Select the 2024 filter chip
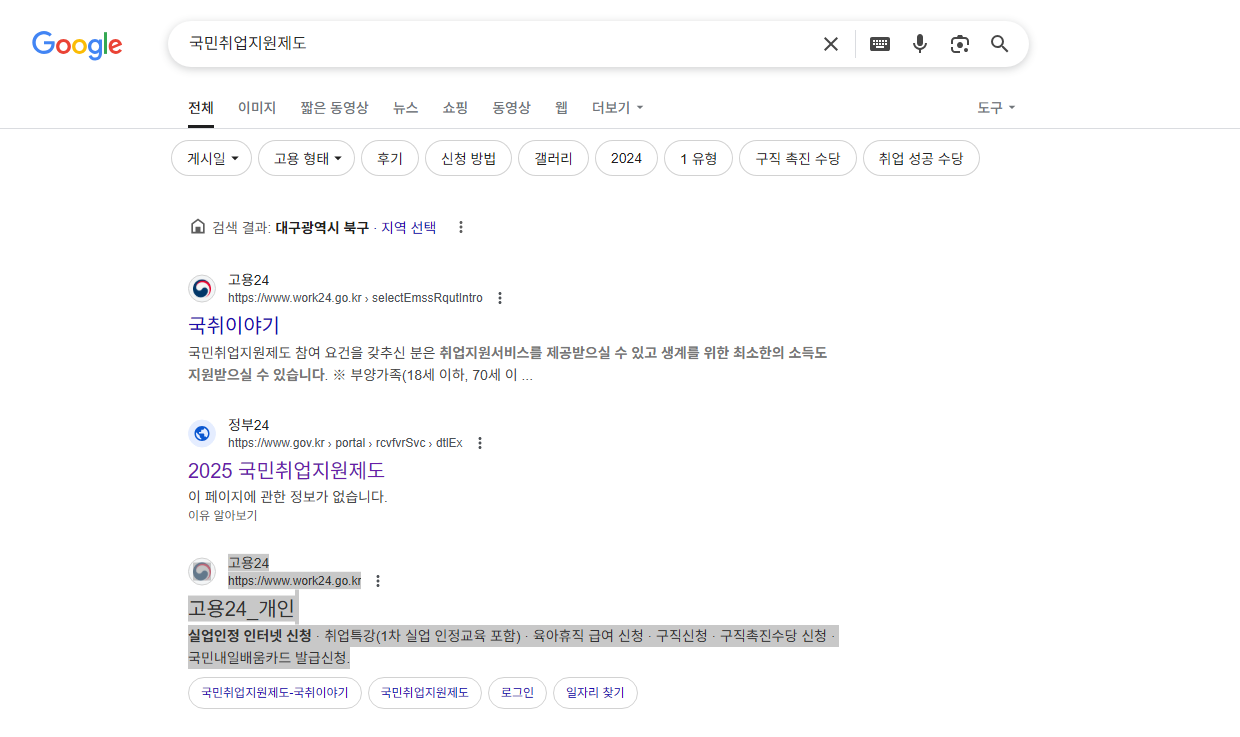This screenshot has width=1240, height=737. [x=626, y=158]
